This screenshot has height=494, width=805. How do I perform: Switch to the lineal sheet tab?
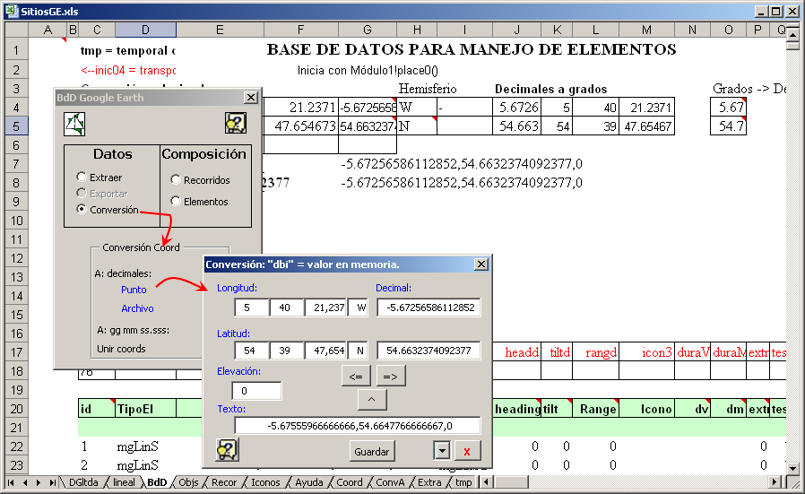(x=124, y=482)
